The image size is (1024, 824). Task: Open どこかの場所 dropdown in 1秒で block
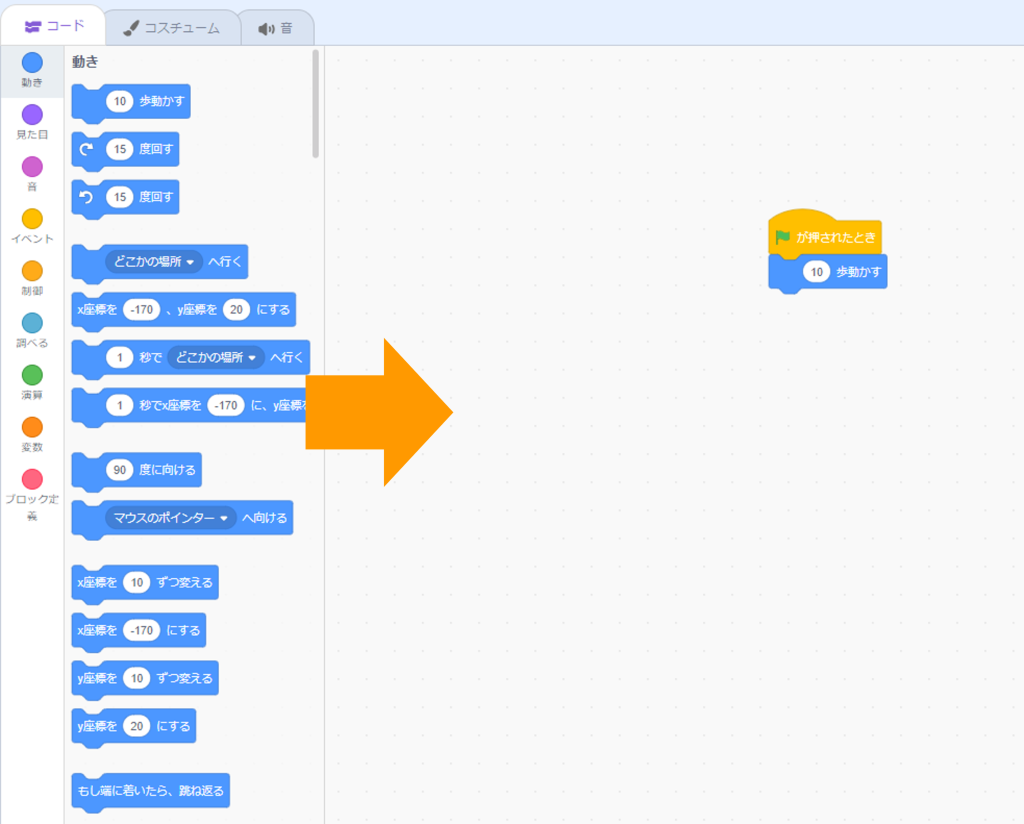point(216,358)
